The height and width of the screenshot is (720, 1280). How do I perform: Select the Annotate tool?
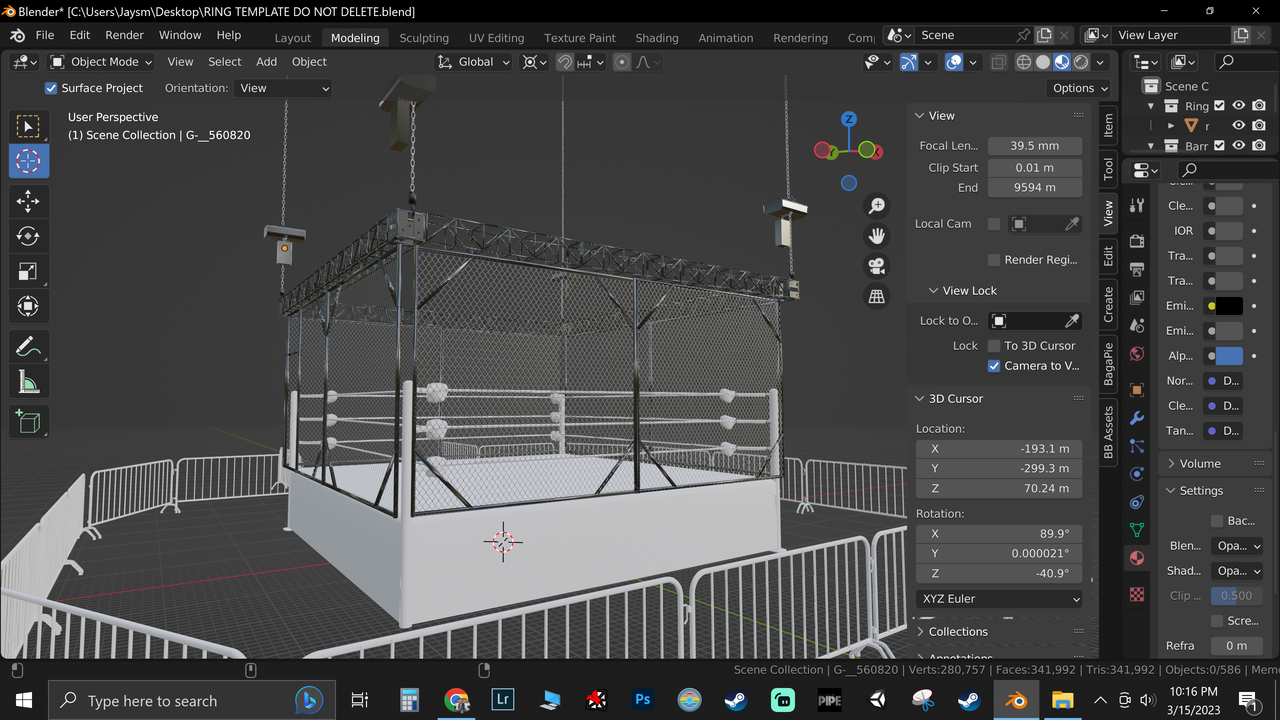coord(28,346)
